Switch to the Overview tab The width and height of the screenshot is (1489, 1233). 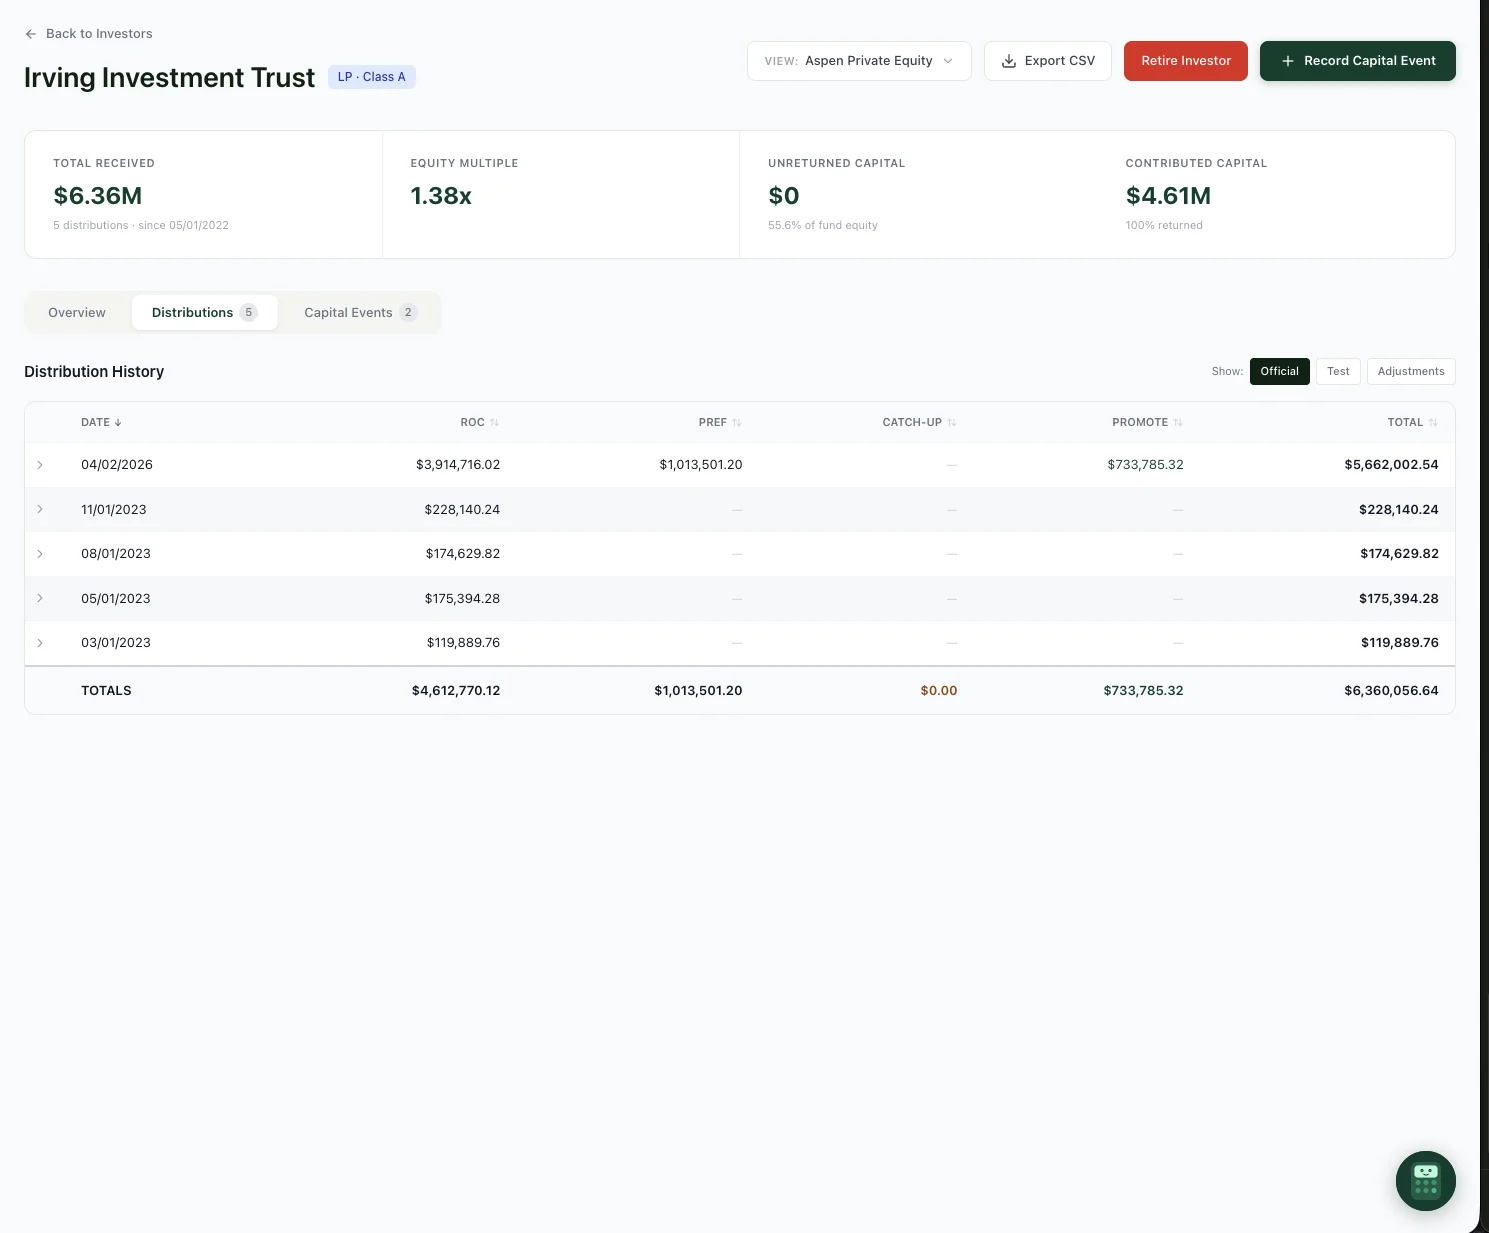(x=77, y=313)
